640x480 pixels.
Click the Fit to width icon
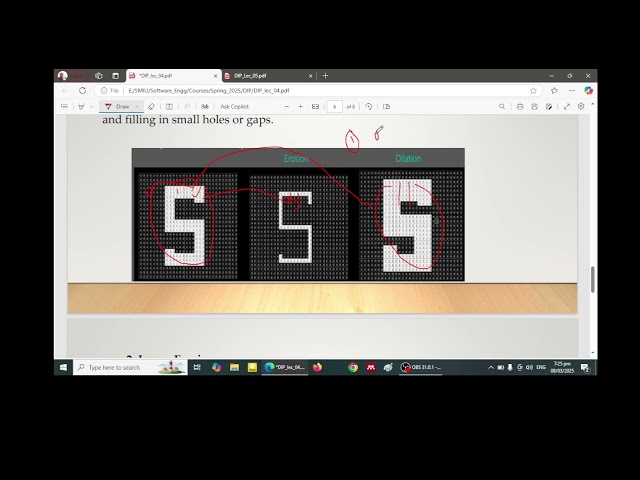316,107
